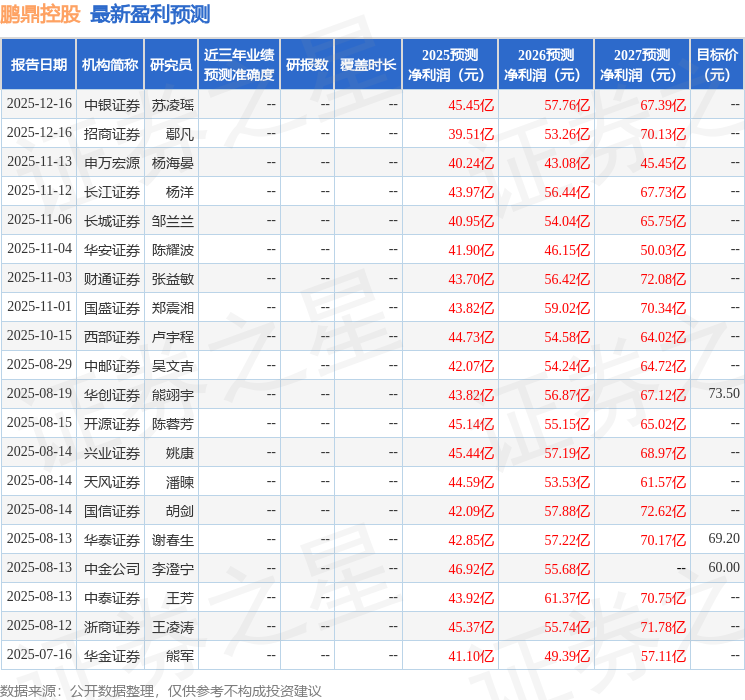Viewport: 745px width, 700px height.
Task: Click the 2027 forecast value 72.62亿
Action: [x=663, y=511]
